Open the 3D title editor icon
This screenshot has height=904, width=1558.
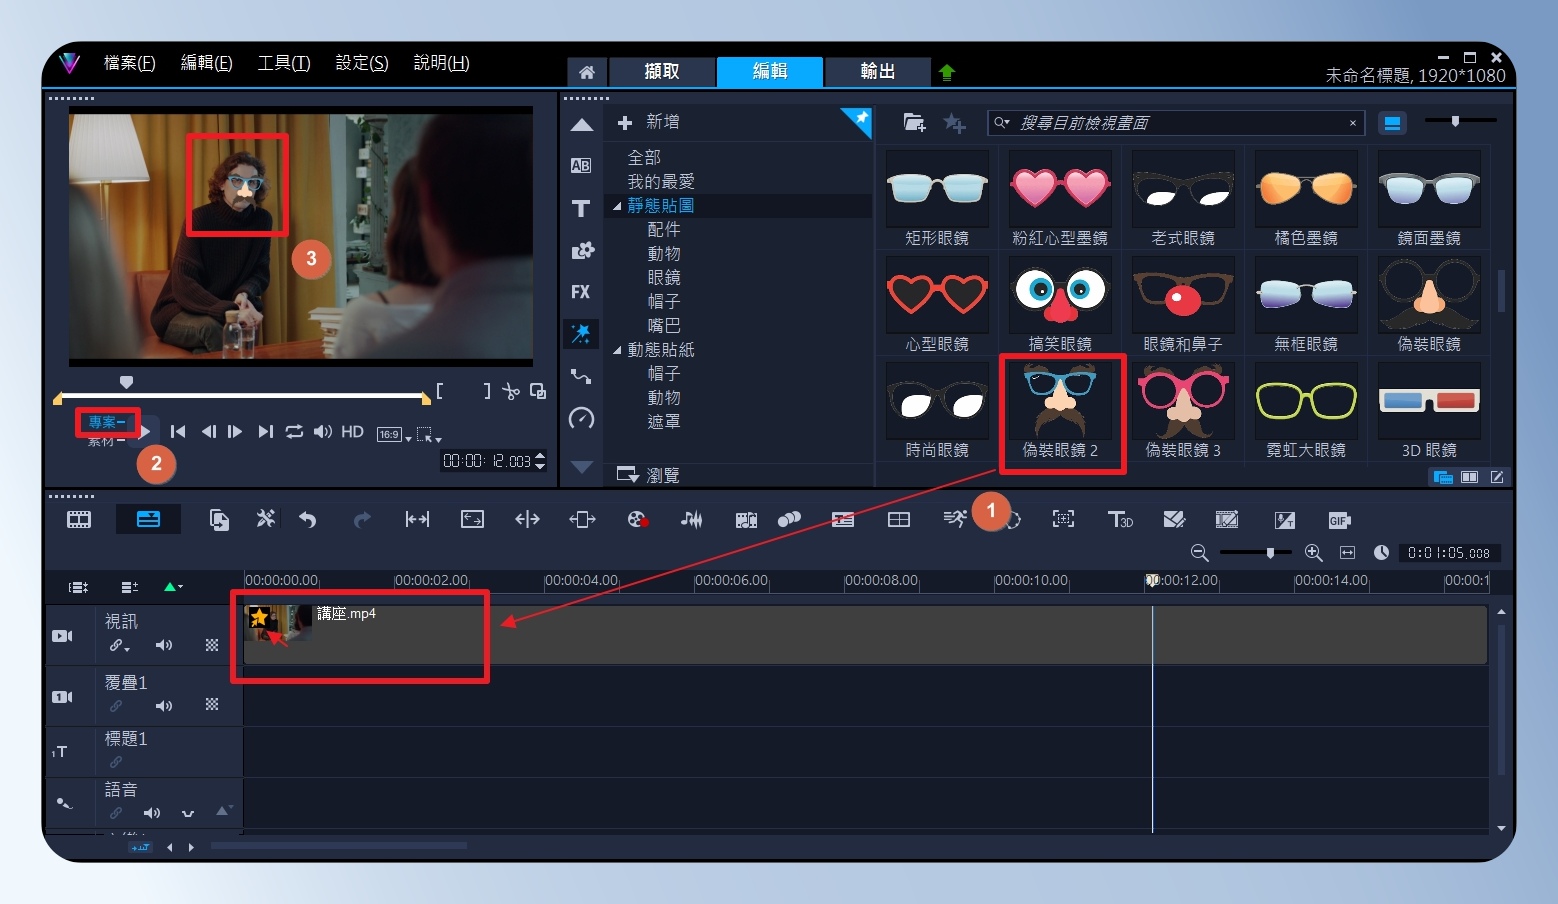(1120, 519)
